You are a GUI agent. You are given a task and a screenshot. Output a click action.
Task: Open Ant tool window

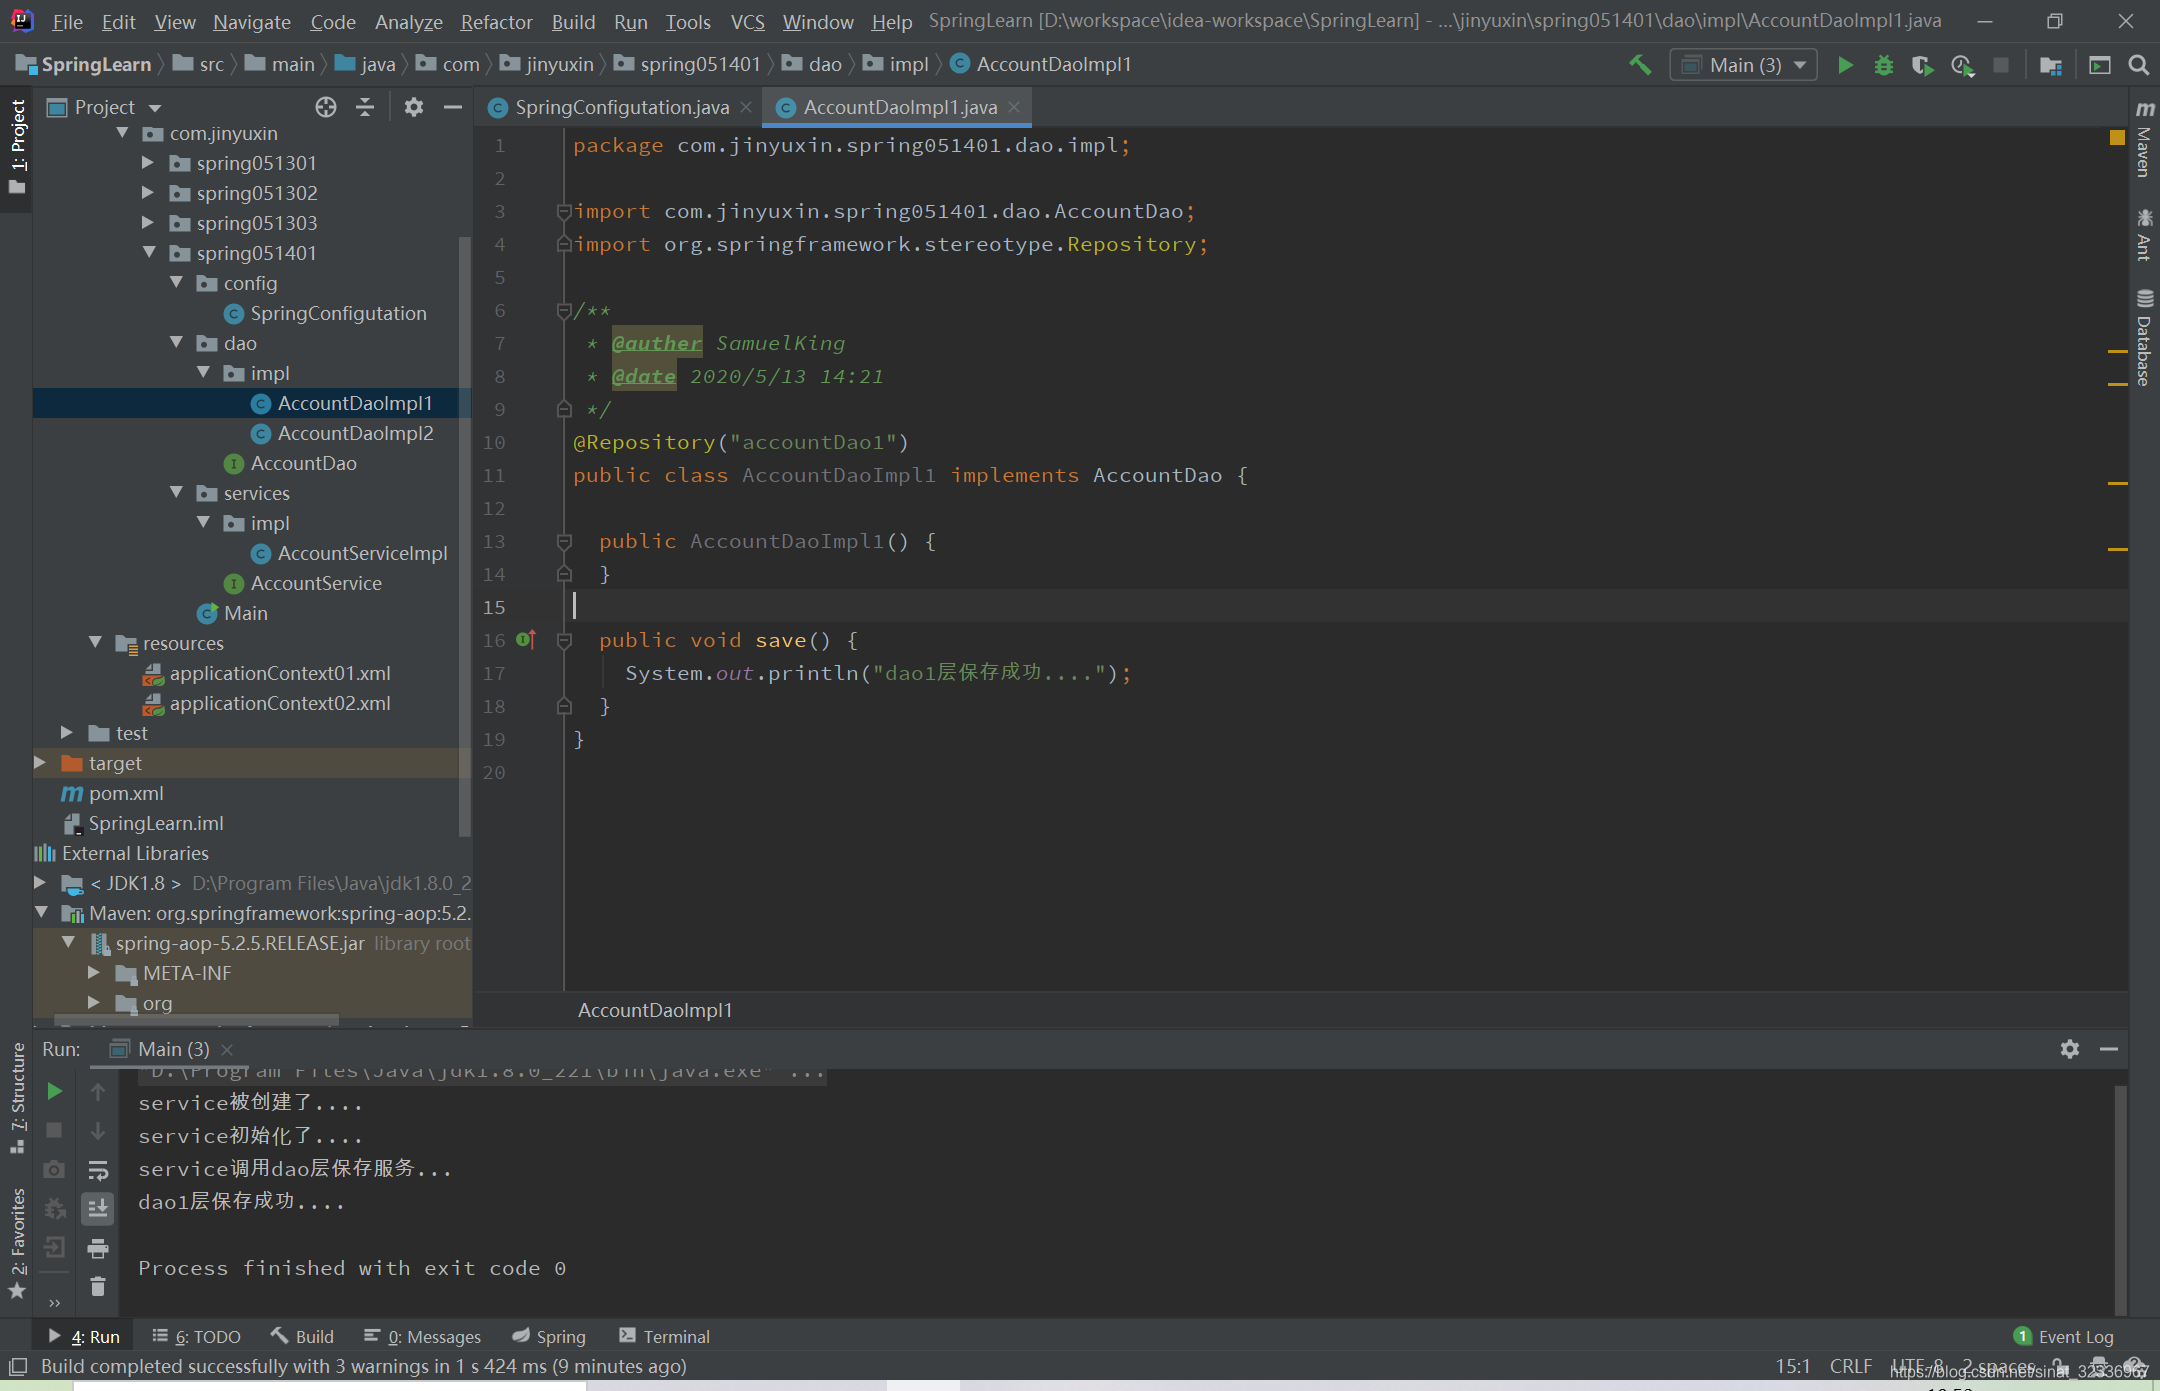(2144, 234)
